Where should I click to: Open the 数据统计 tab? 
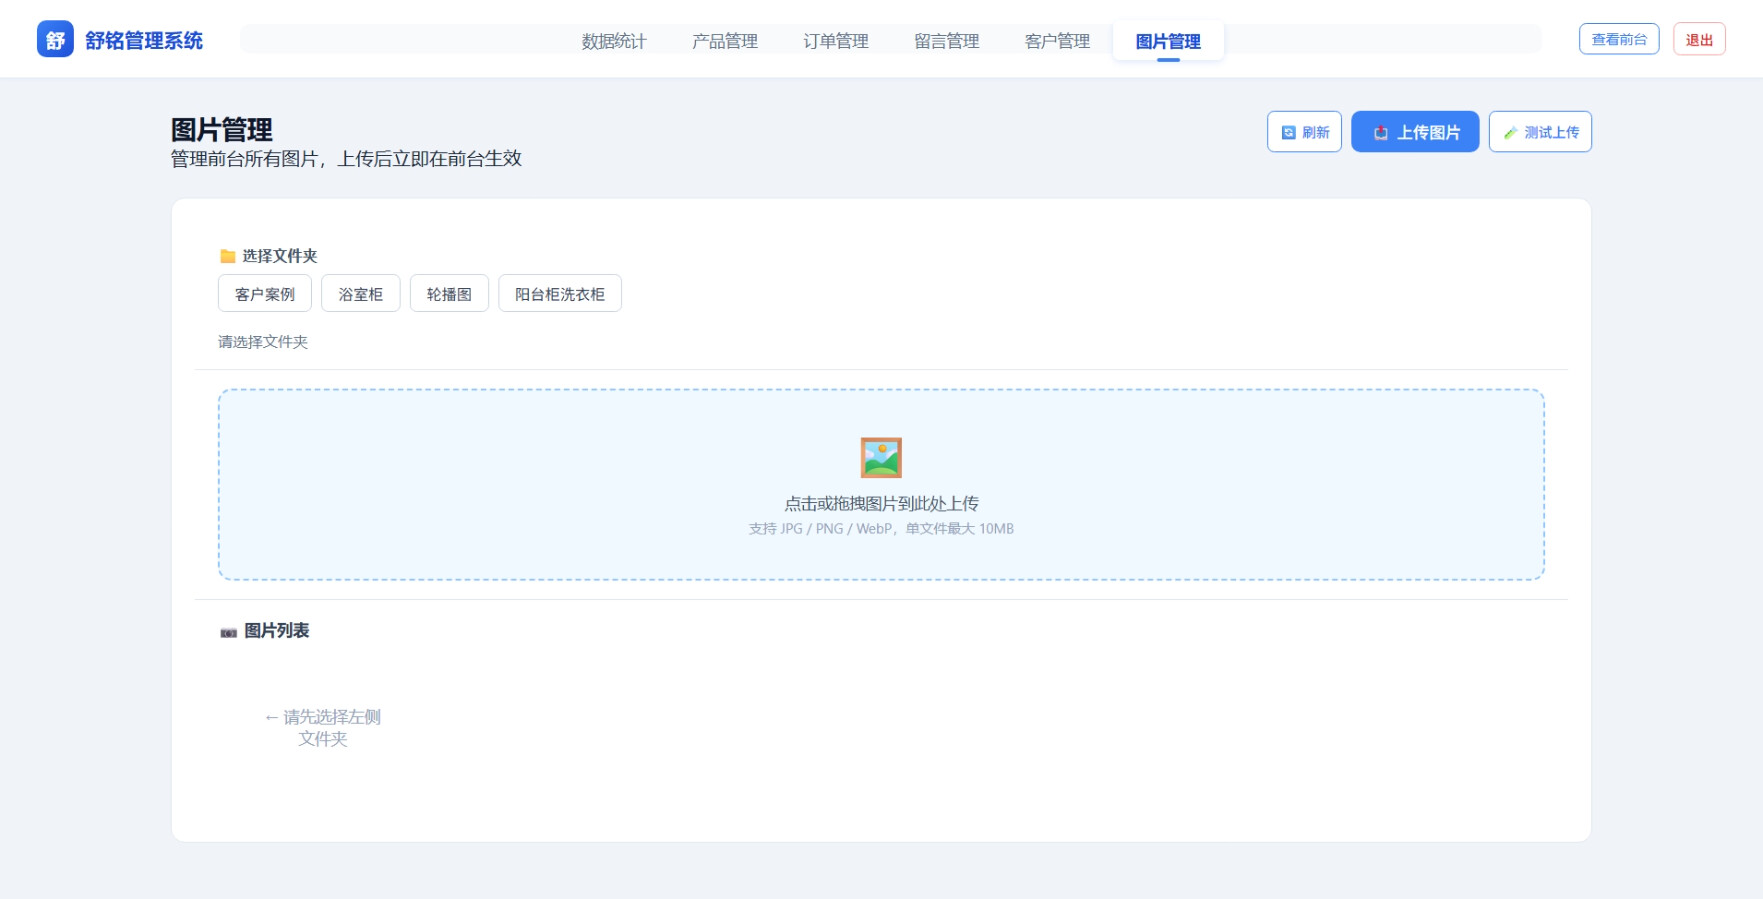[x=614, y=41]
